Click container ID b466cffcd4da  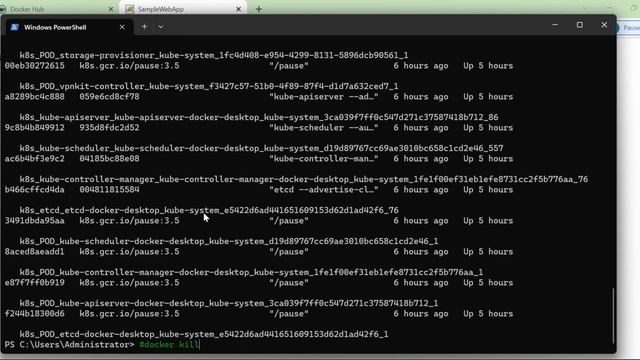pos(34,190)
